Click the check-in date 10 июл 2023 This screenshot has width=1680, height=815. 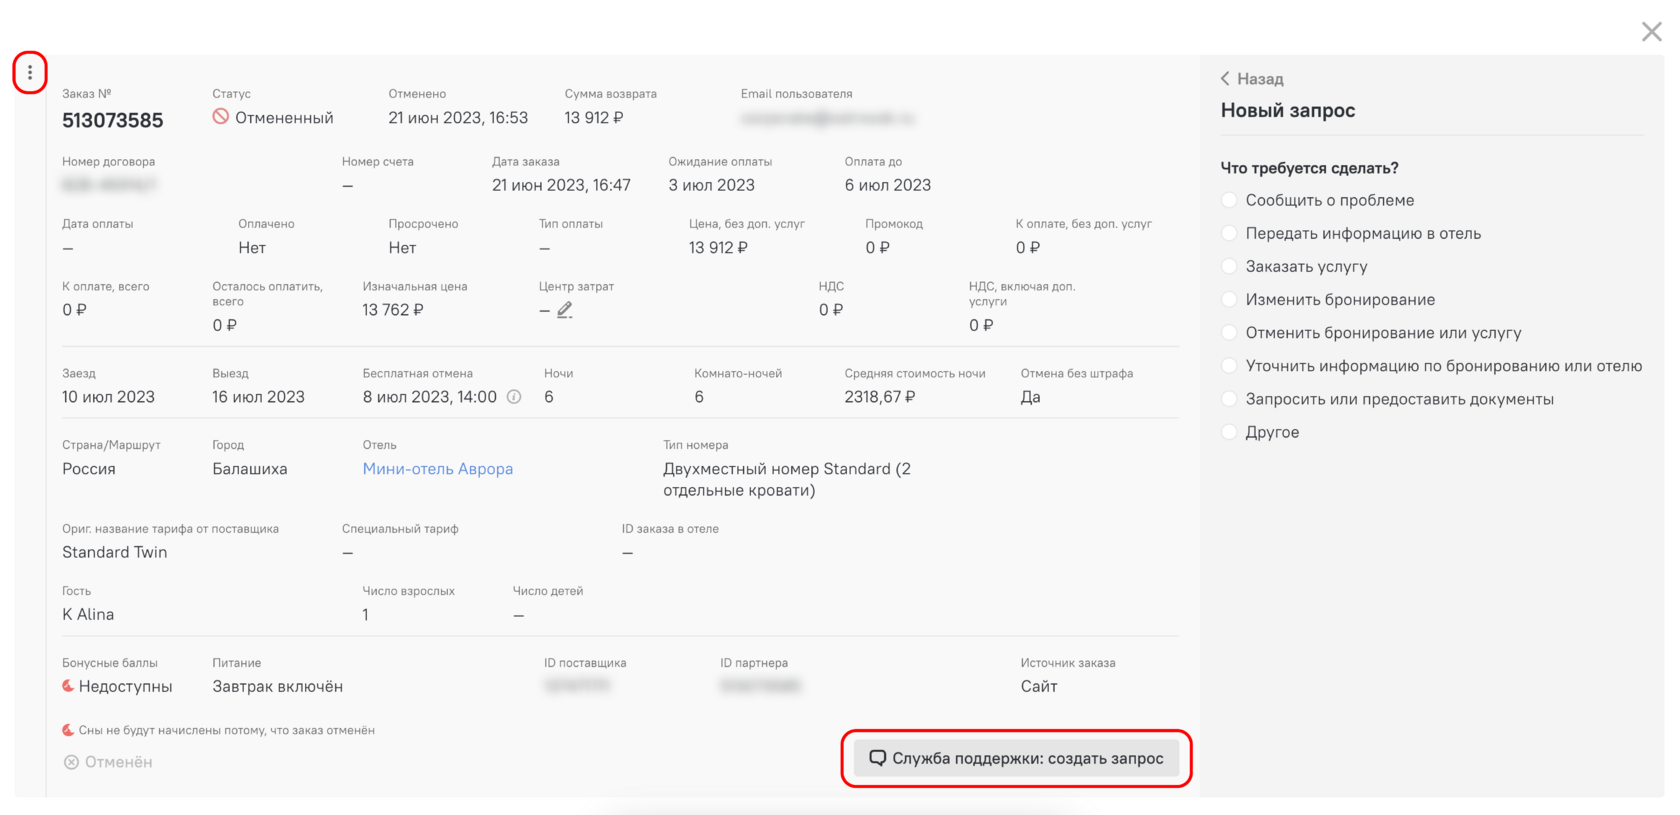point(108,397)
